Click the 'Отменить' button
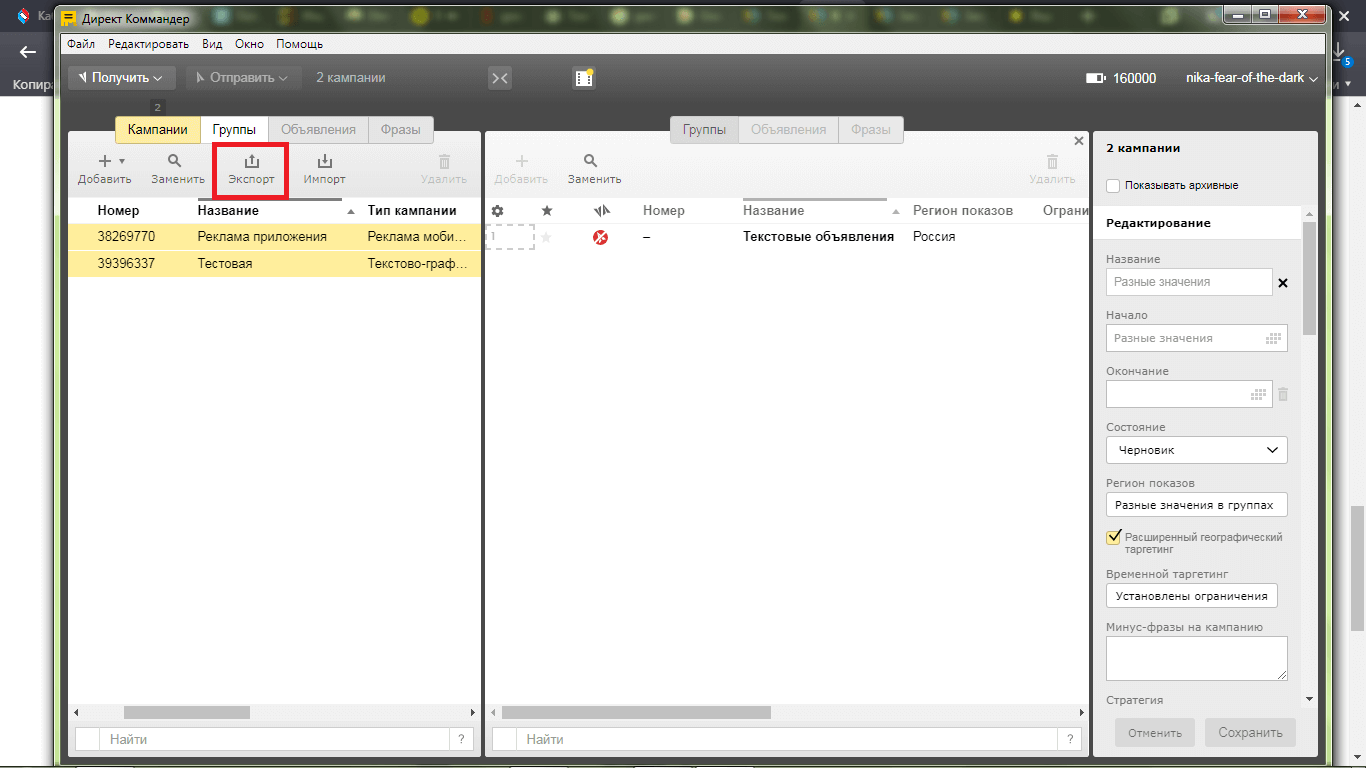This screenshot has width=1366, height=768. [1154, 733]
